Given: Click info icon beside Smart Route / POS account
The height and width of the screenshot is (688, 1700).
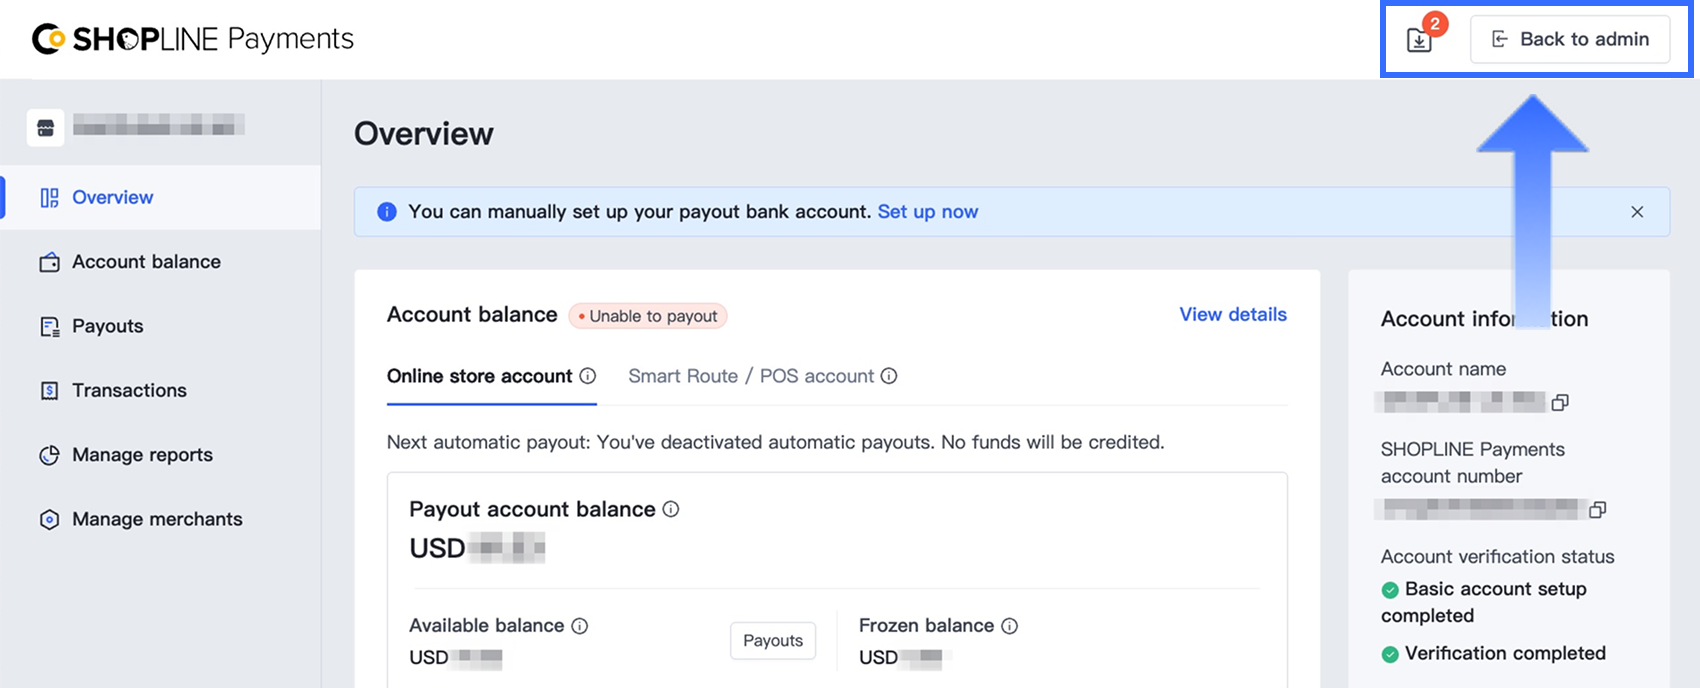Looking at the screenshot, I should pyautogui.click(x=889, y=376).
